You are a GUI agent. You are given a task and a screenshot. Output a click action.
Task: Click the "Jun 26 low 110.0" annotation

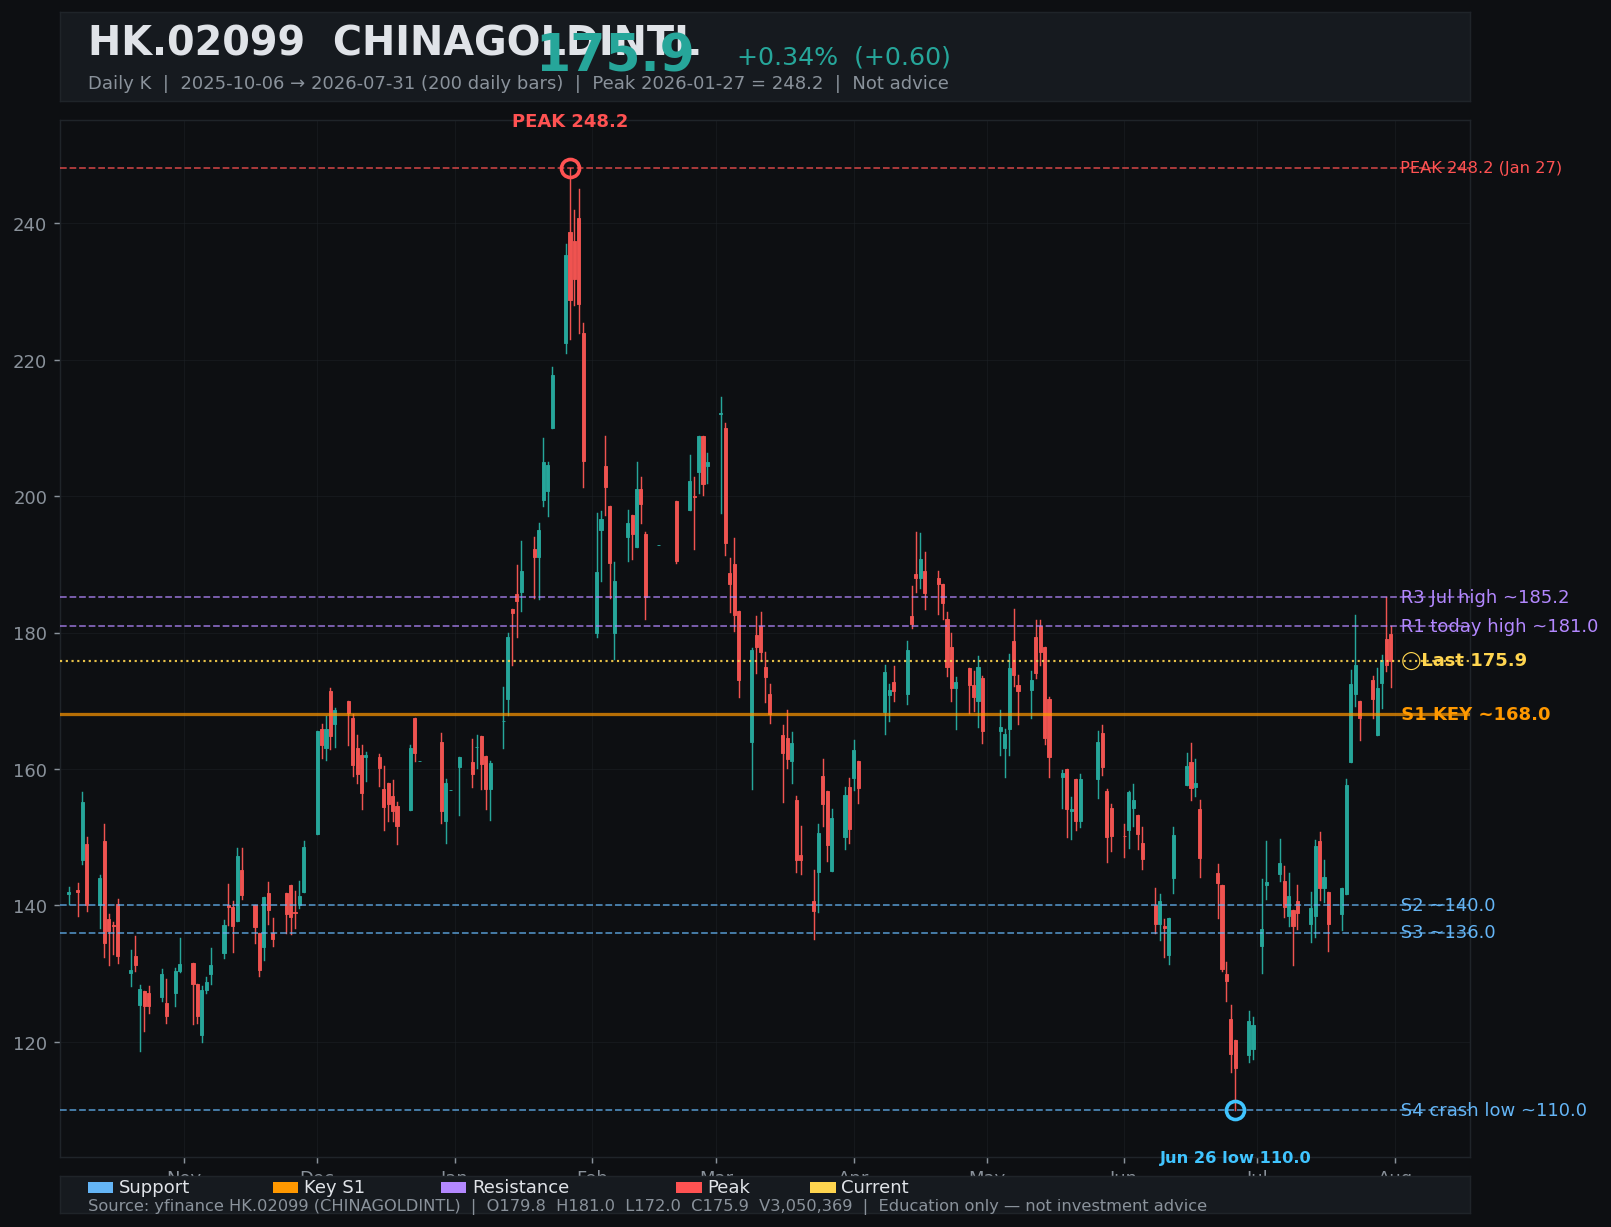coord(1235,1158)
